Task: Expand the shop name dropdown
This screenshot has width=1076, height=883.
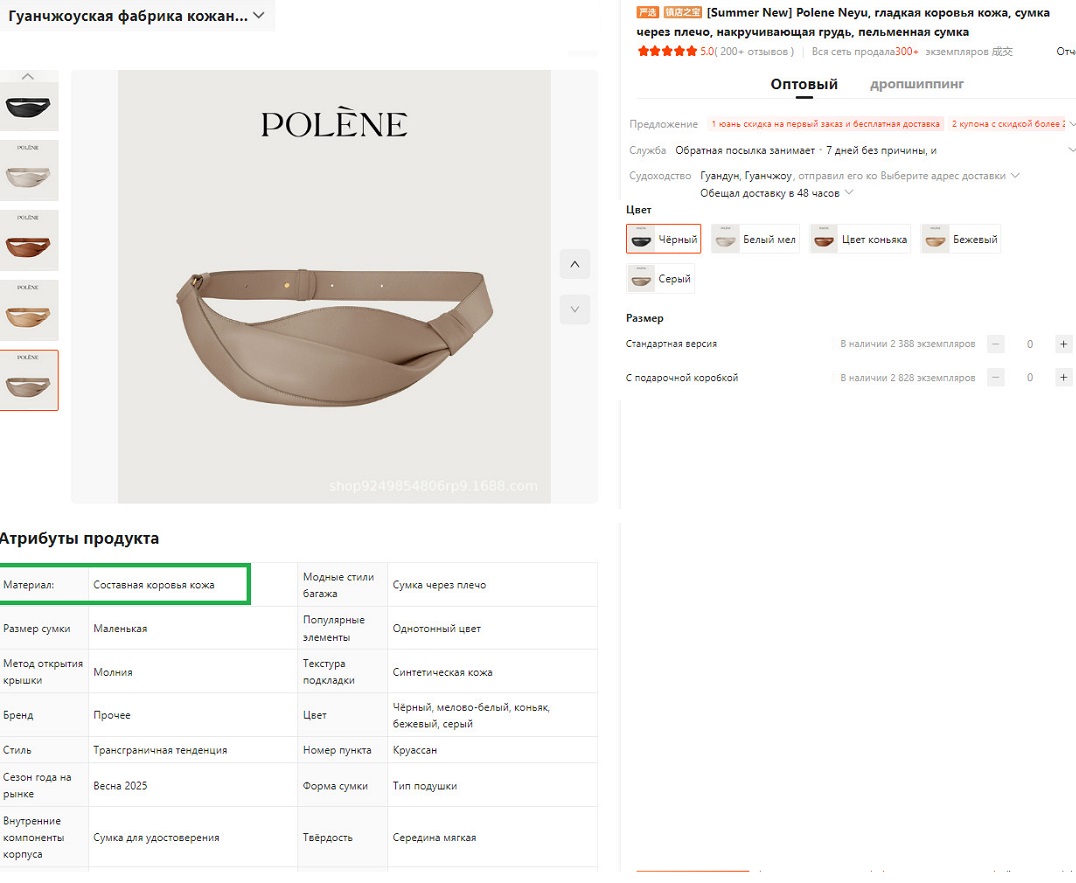Action: (x=259, y=15)
